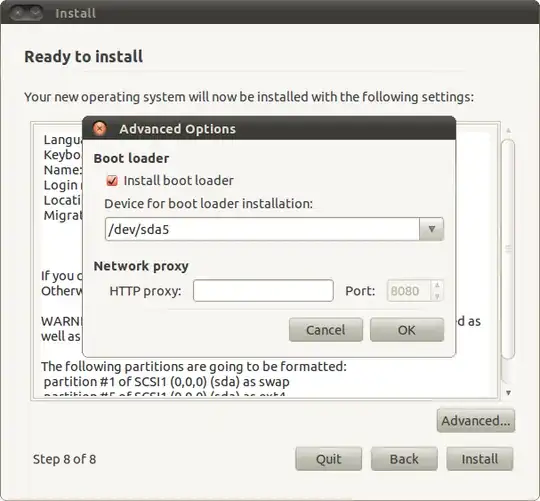Click the 'Network proxy' section heading
540x501 pixels.
(x=141, y=266)
